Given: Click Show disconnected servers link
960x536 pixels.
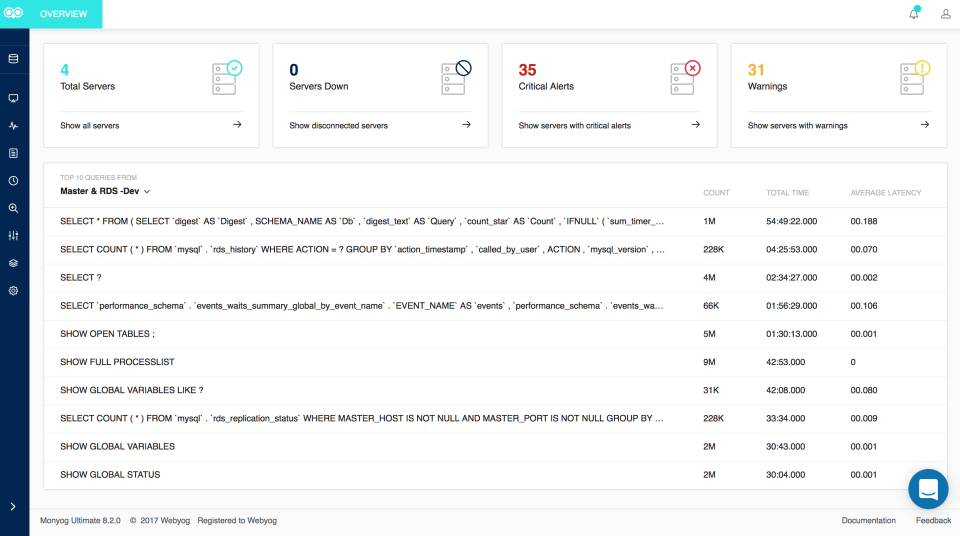Looking at the screenshot, I should click(339, 126).
